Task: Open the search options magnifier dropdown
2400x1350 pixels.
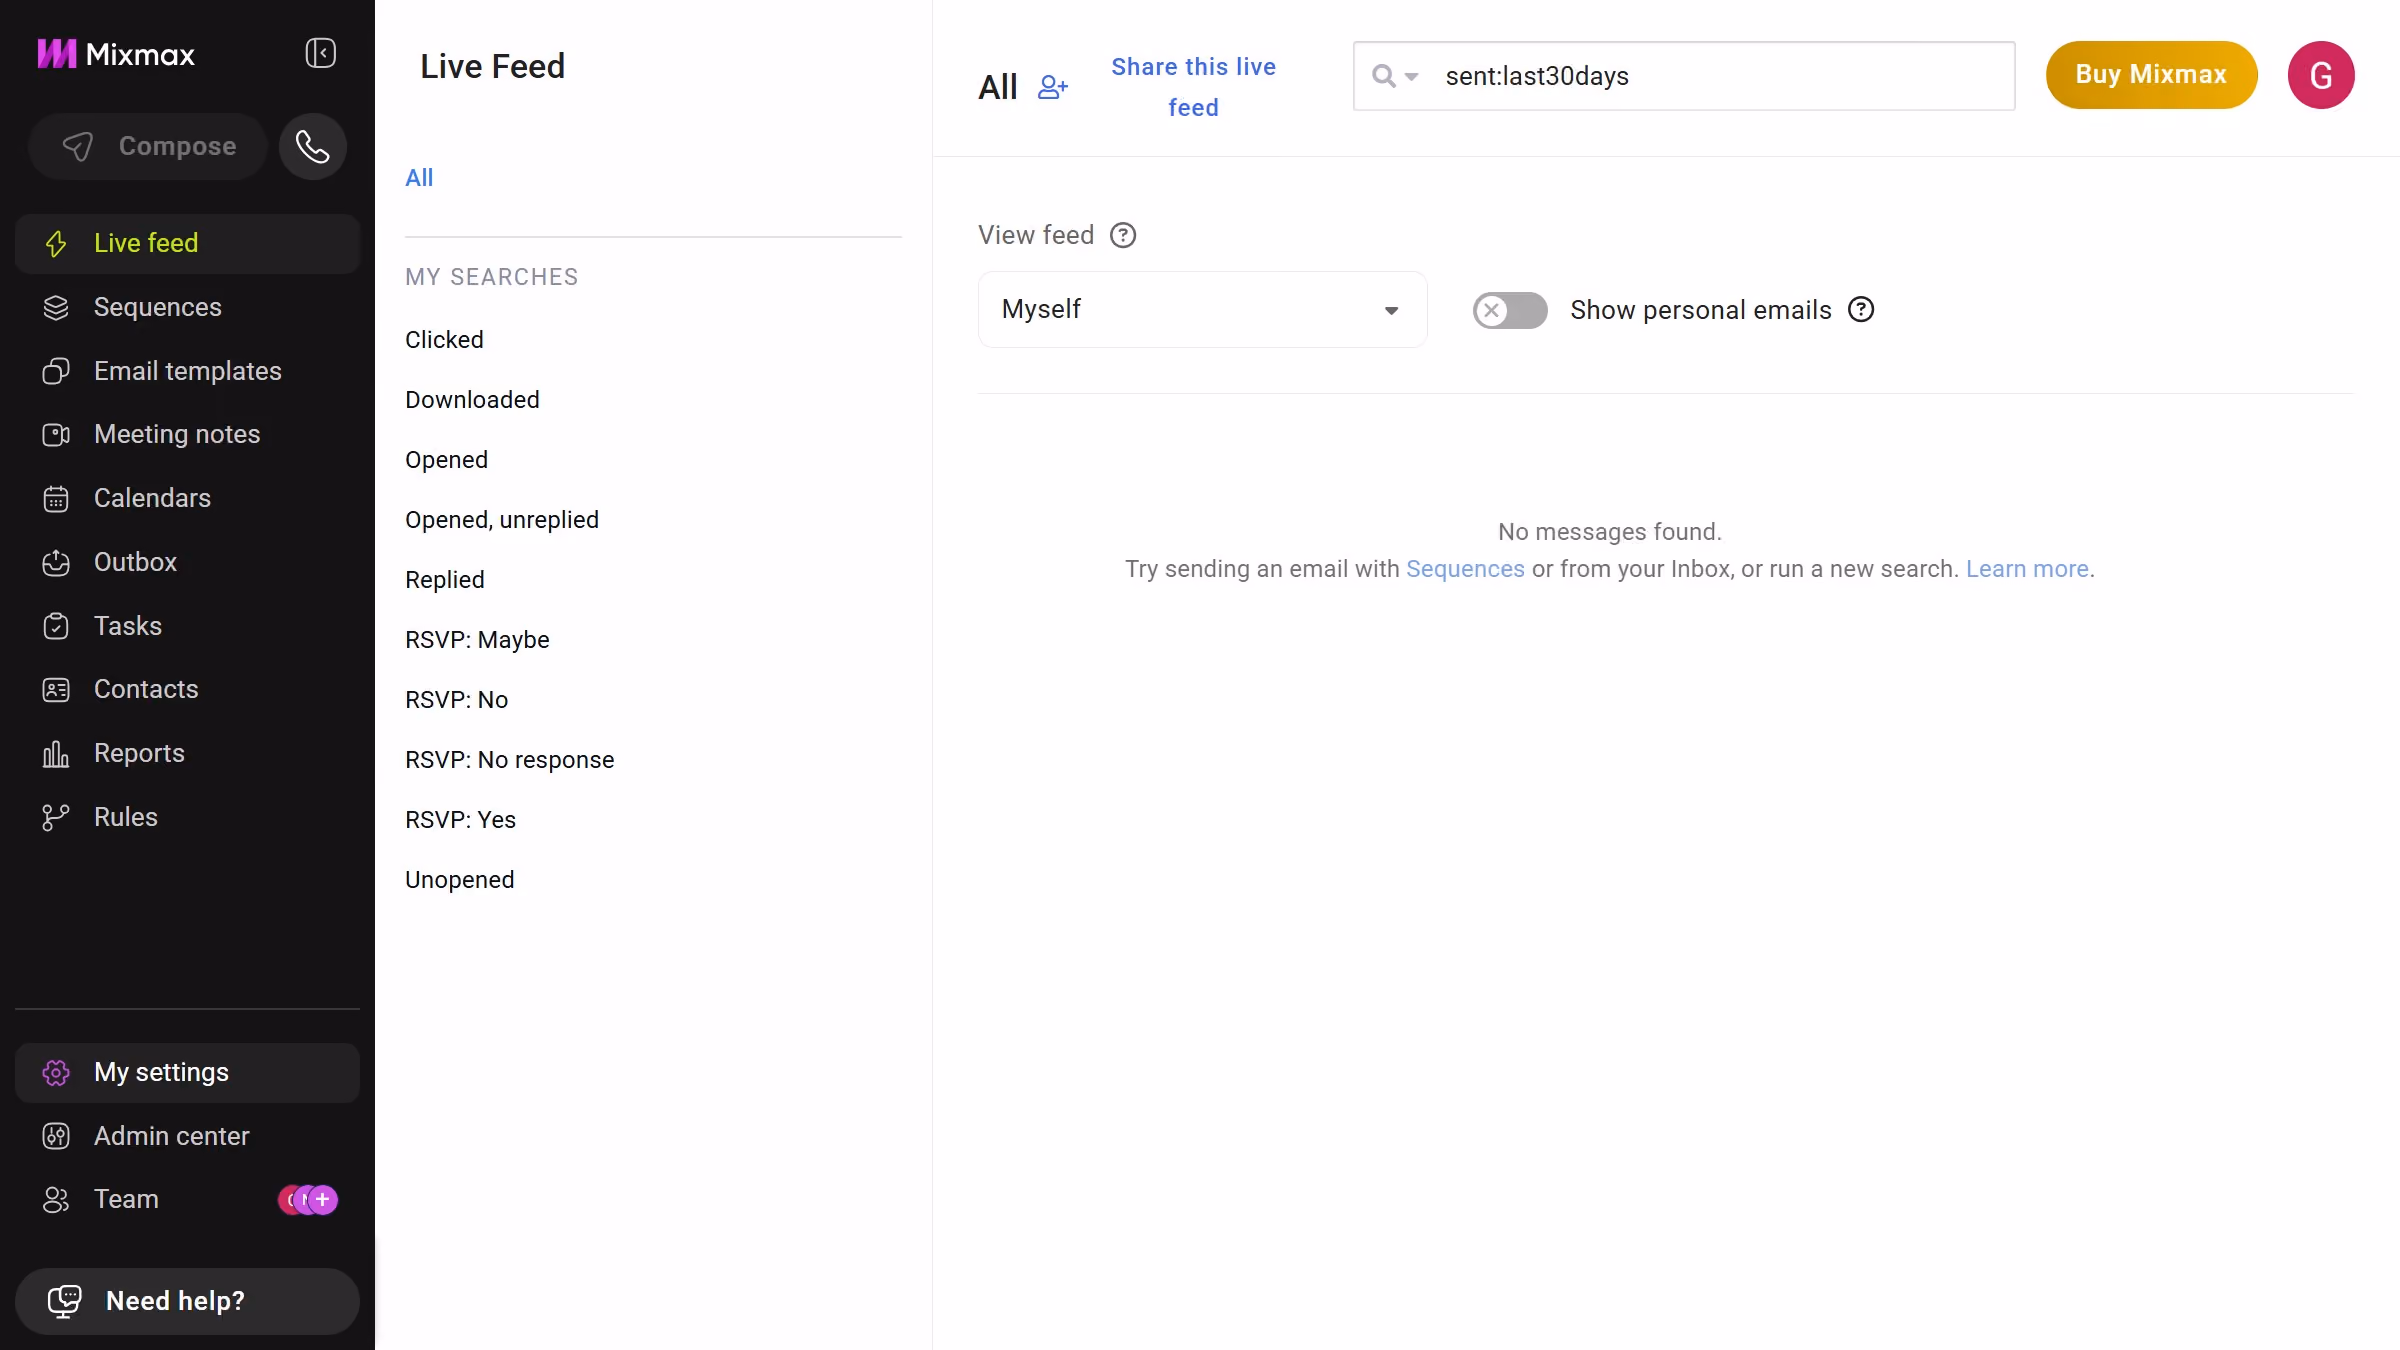Action: click(1395, 76)
